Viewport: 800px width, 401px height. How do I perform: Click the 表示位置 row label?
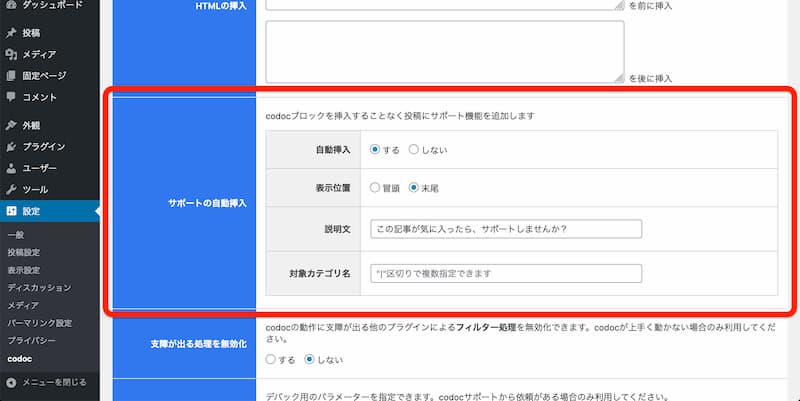tap(333, 188)
